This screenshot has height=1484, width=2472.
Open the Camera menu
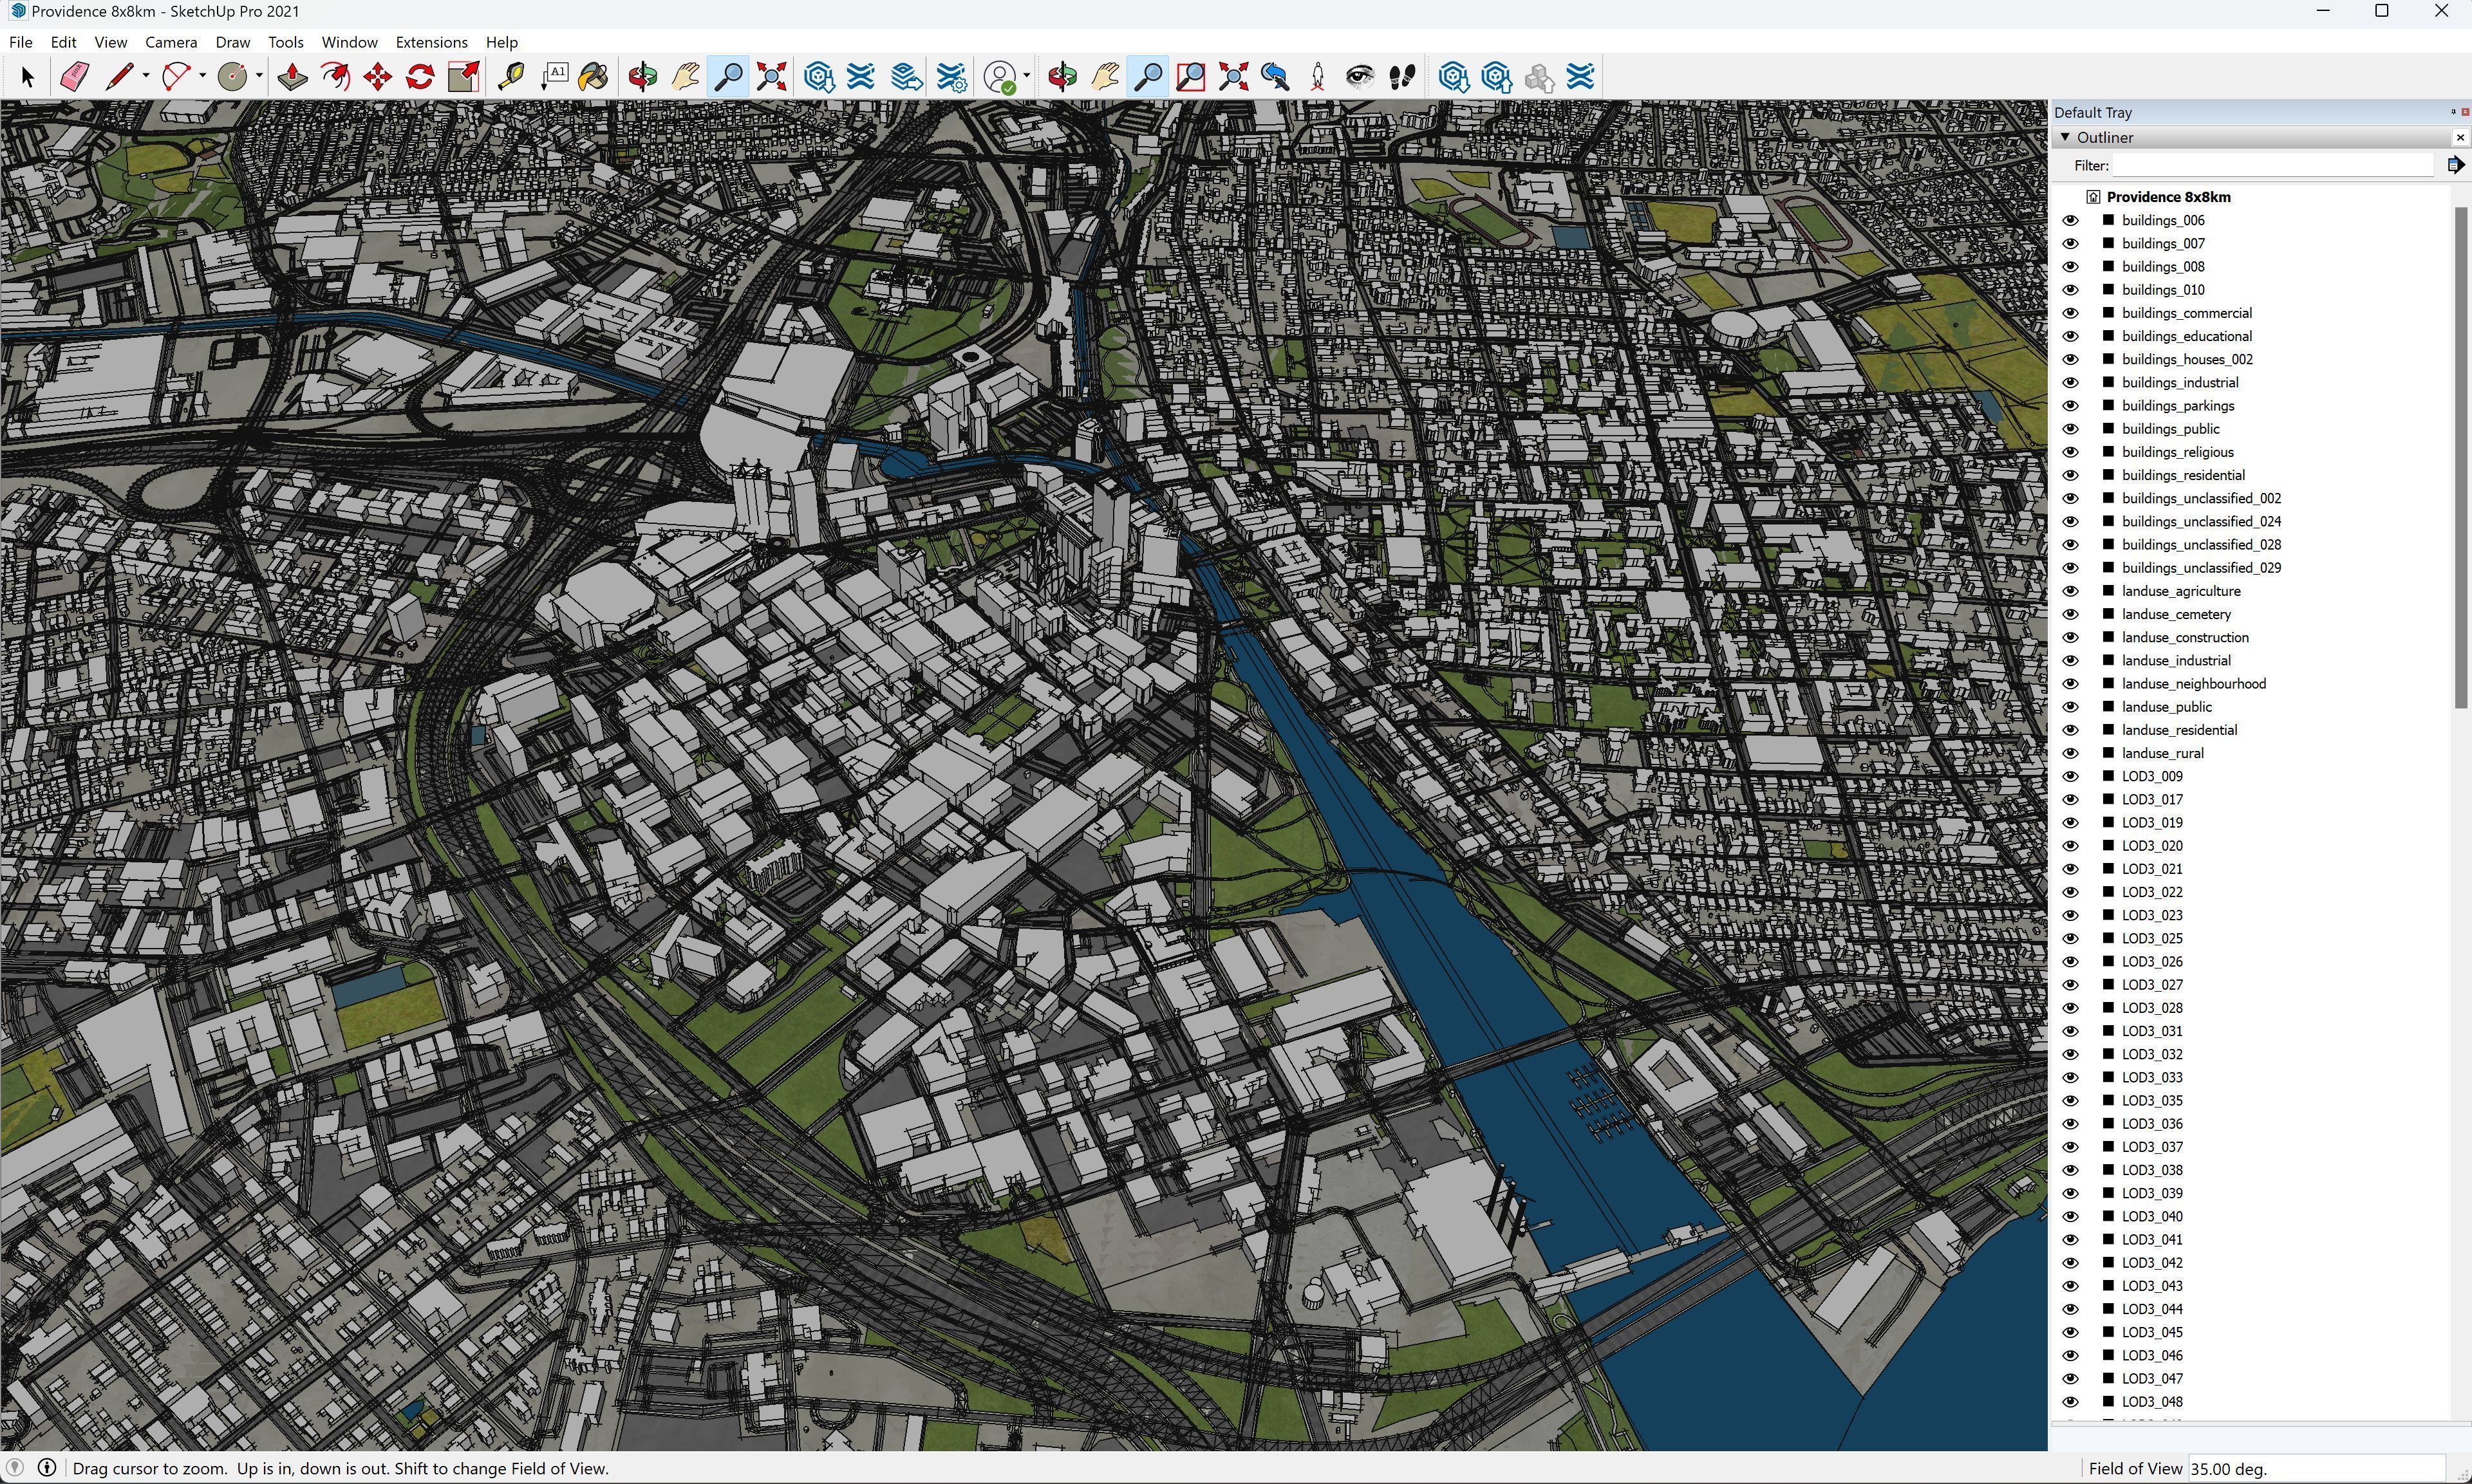tap(170, 42)
